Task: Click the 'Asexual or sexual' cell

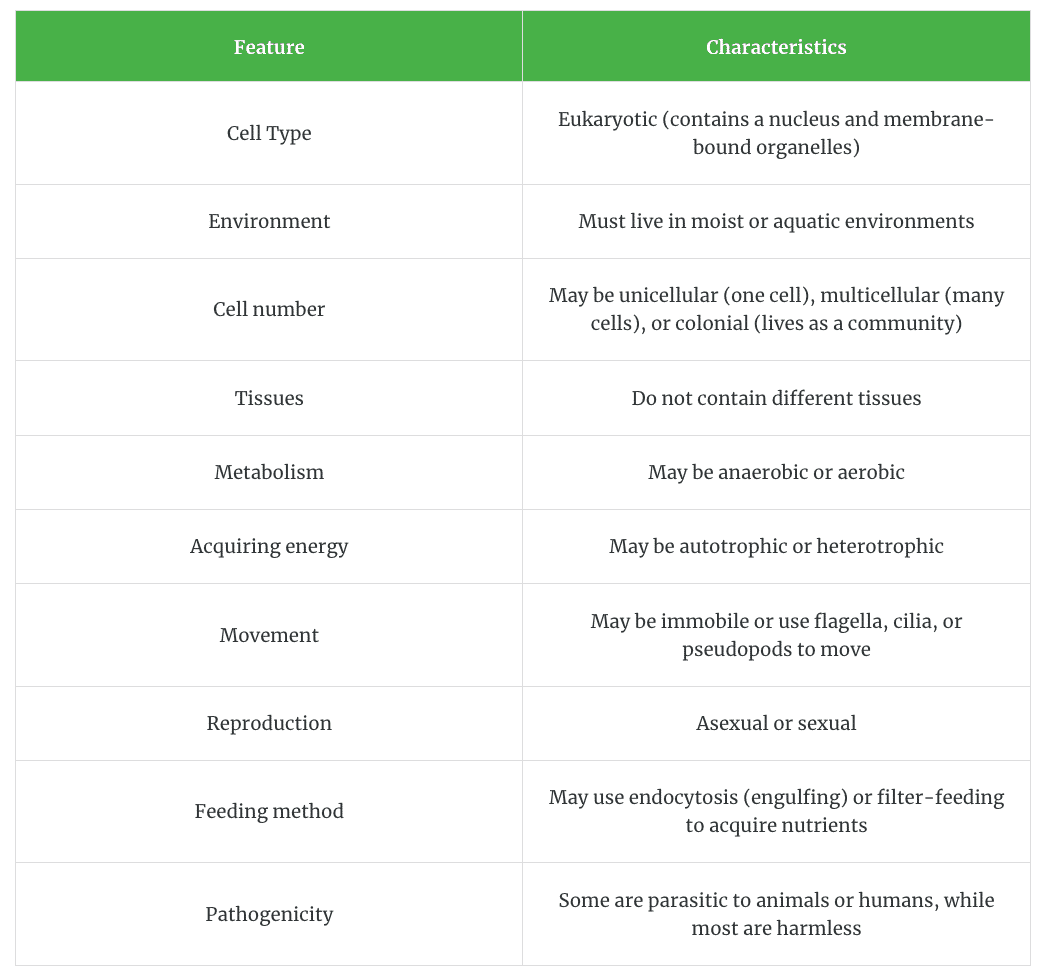Action: click(x=776, y=723)
